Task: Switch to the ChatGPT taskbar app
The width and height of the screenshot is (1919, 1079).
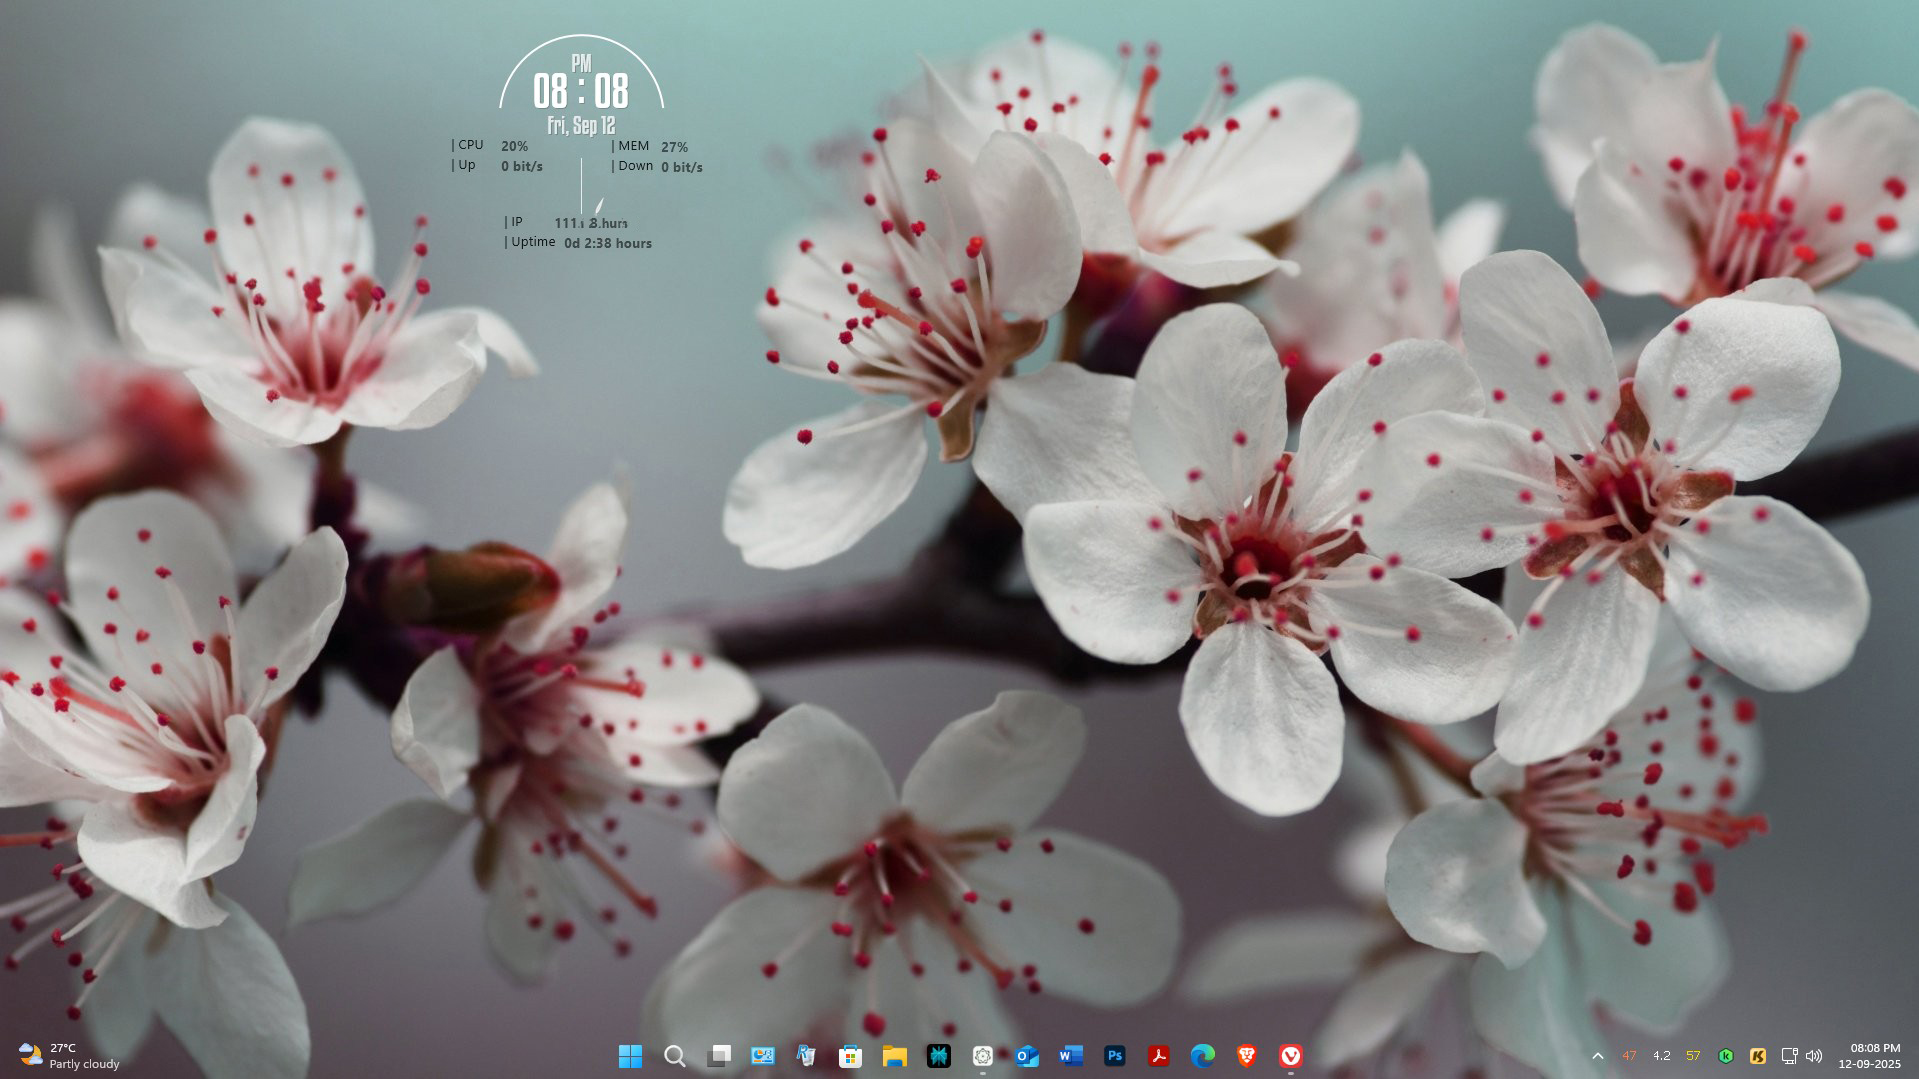Action: 982,1056
